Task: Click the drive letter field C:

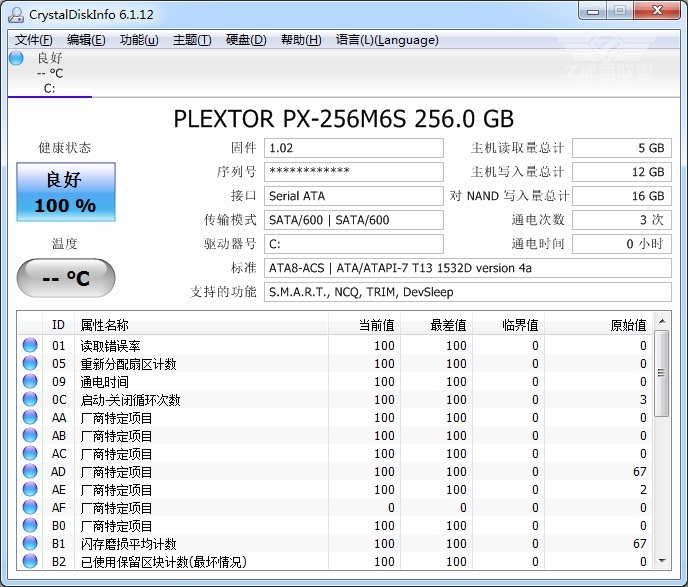Action: click(x=354, y=244)
